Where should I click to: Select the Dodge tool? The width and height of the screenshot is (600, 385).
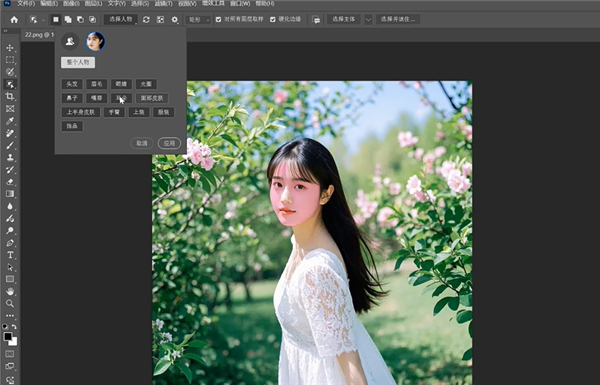(x=10, y=230)
